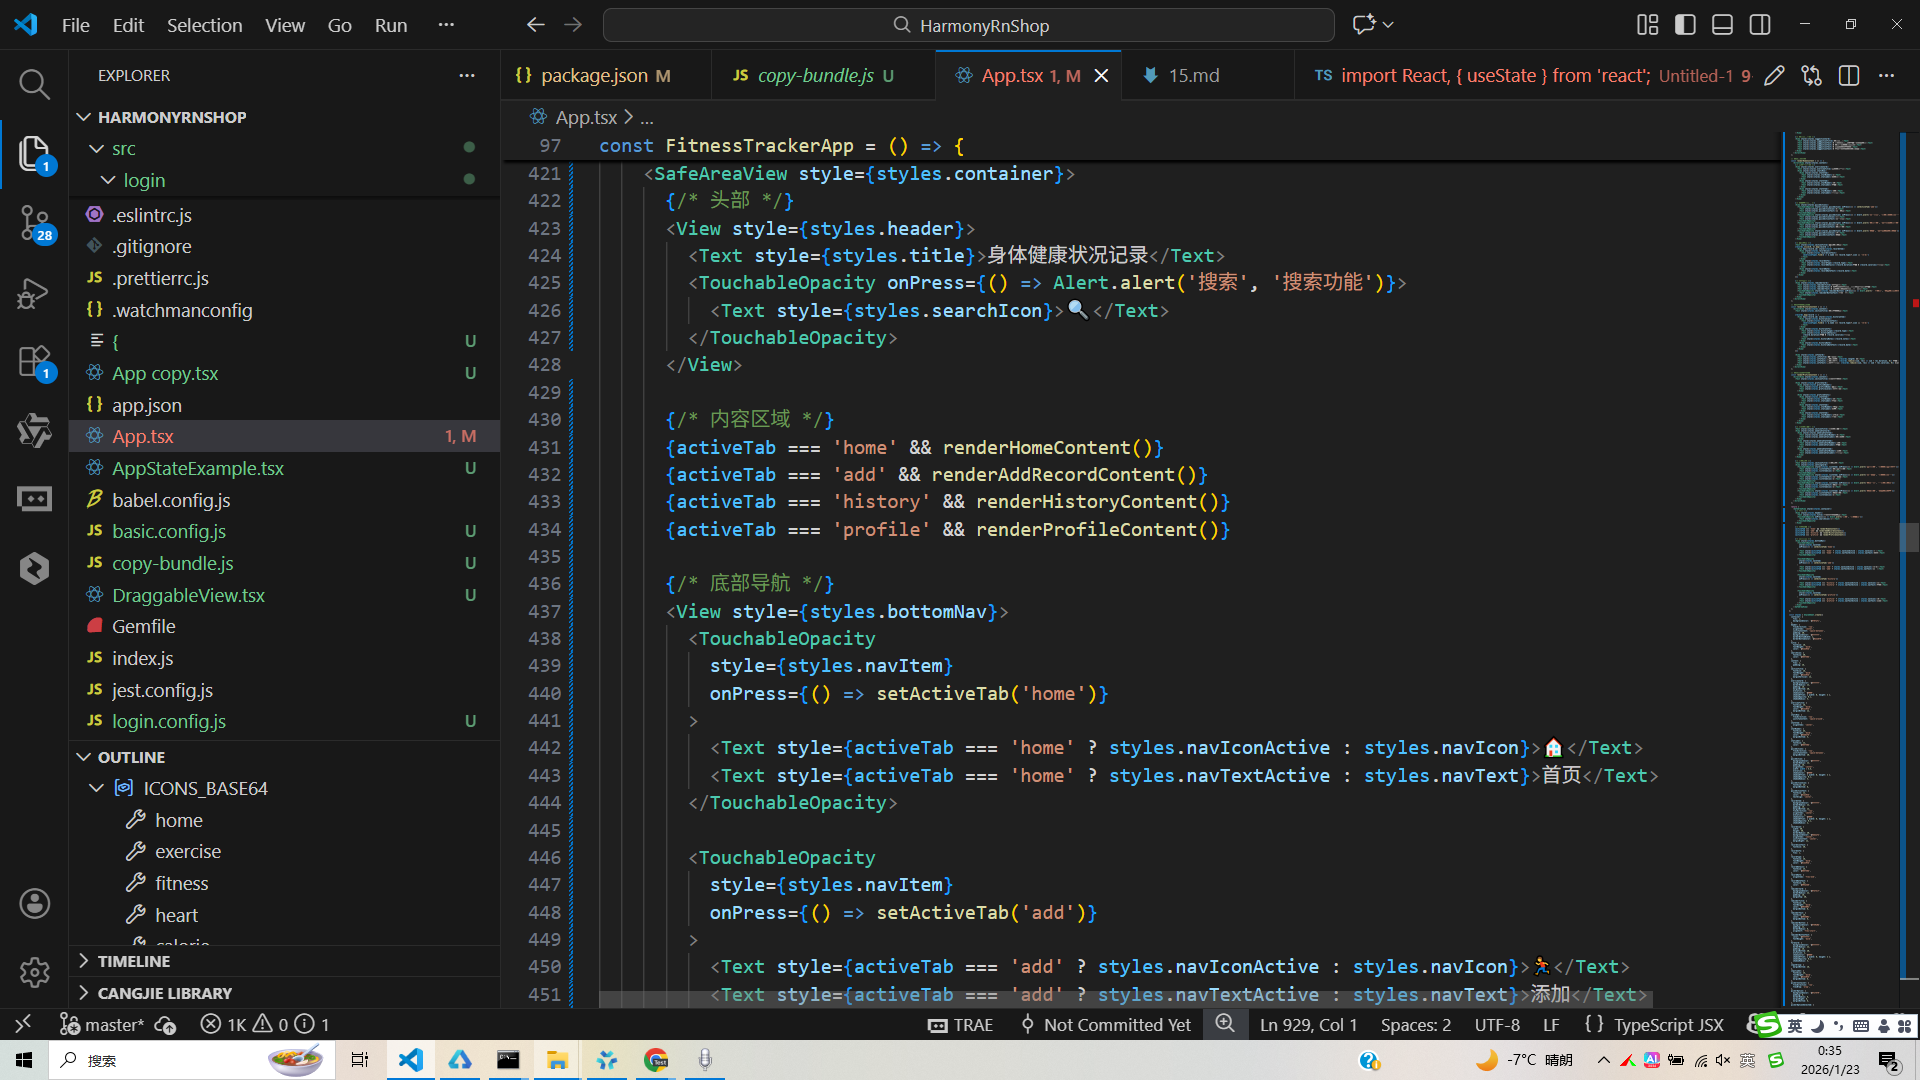Toggle Secondary Side Bar visibility
This screenshot has height=1080, width=1920.
point(1760,25)
